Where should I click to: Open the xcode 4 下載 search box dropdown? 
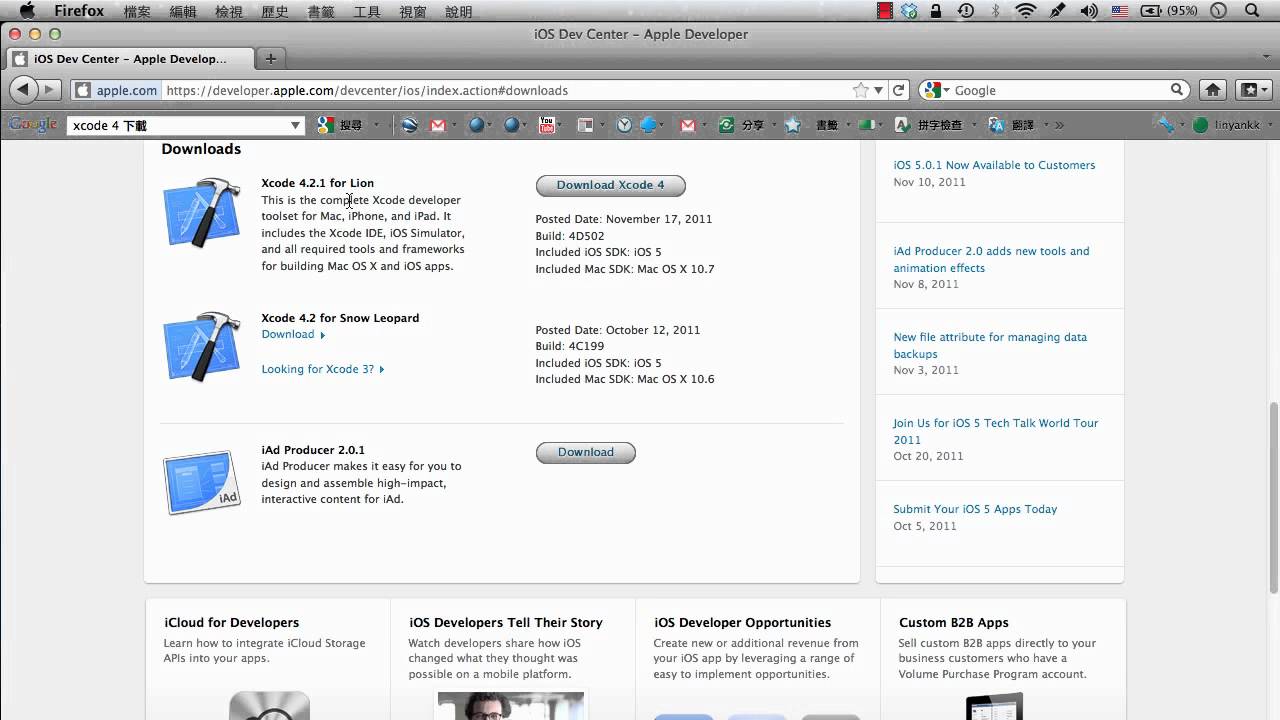click(295, 125)
